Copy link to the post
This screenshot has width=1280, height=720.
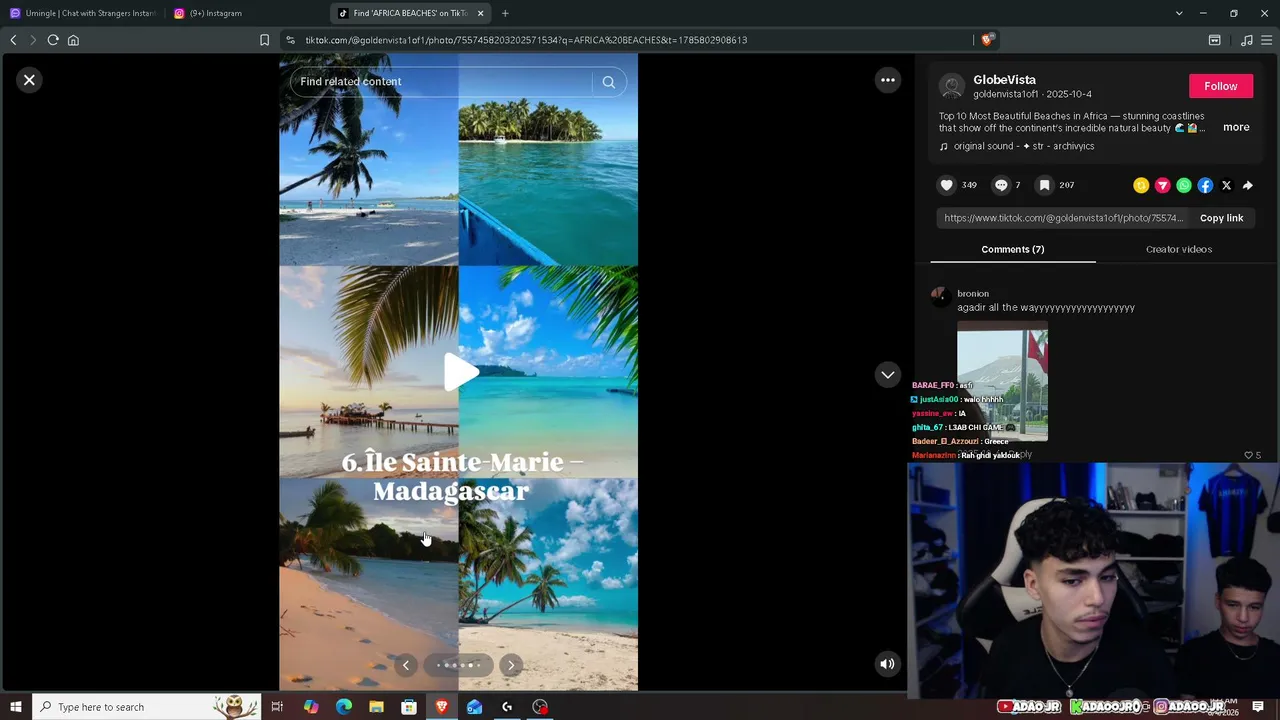coord(1221,218)
